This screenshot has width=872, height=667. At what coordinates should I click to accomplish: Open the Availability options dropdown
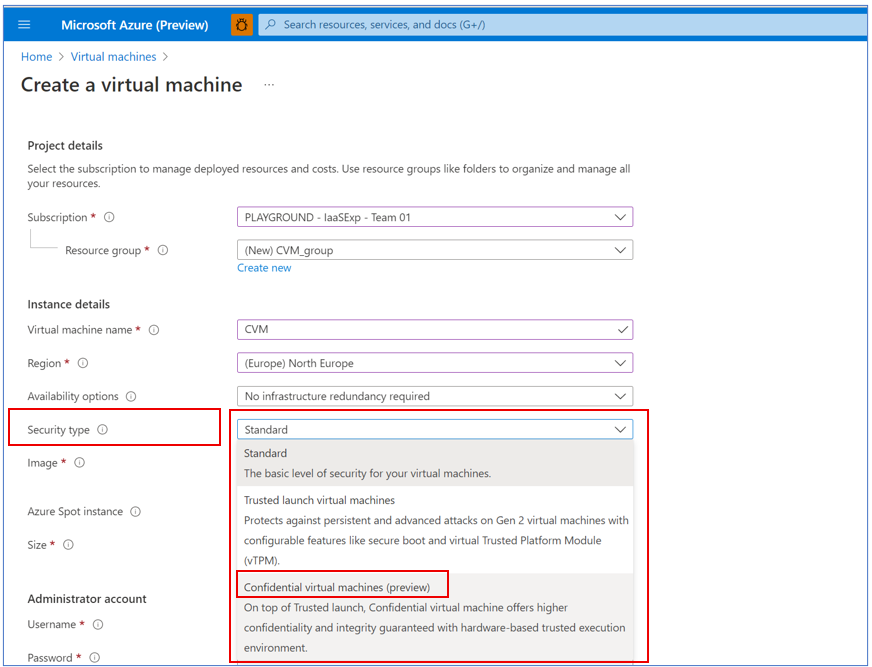tap(435, 396)
